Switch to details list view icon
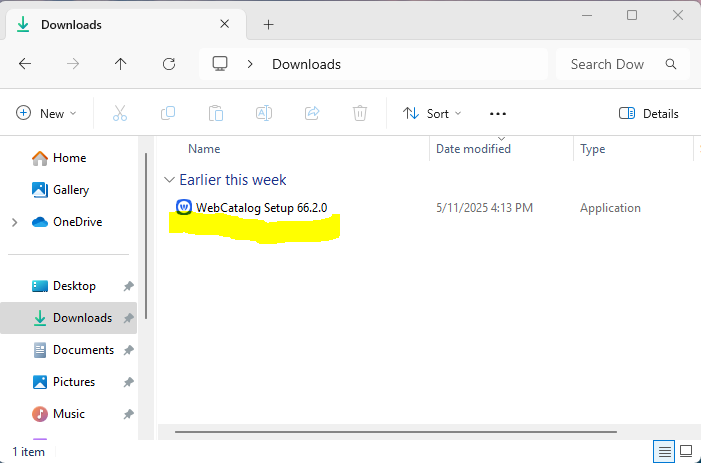 [664, 451]
